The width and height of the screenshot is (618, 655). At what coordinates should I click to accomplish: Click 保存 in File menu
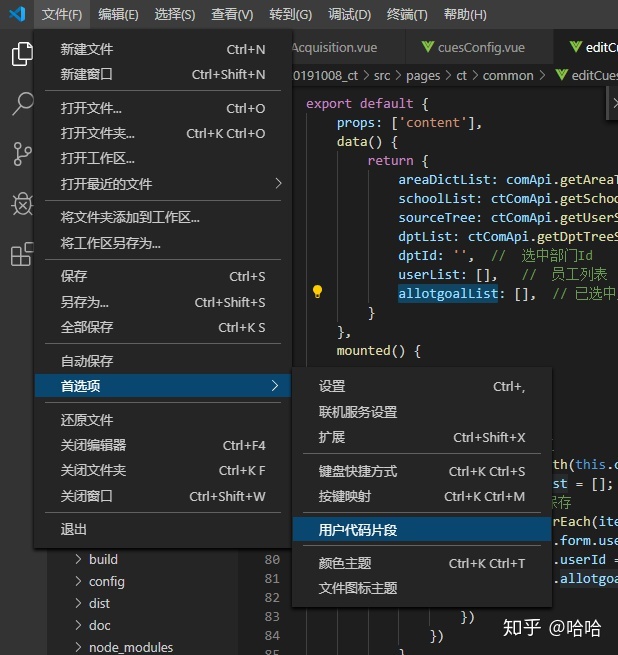pos(163,277)
